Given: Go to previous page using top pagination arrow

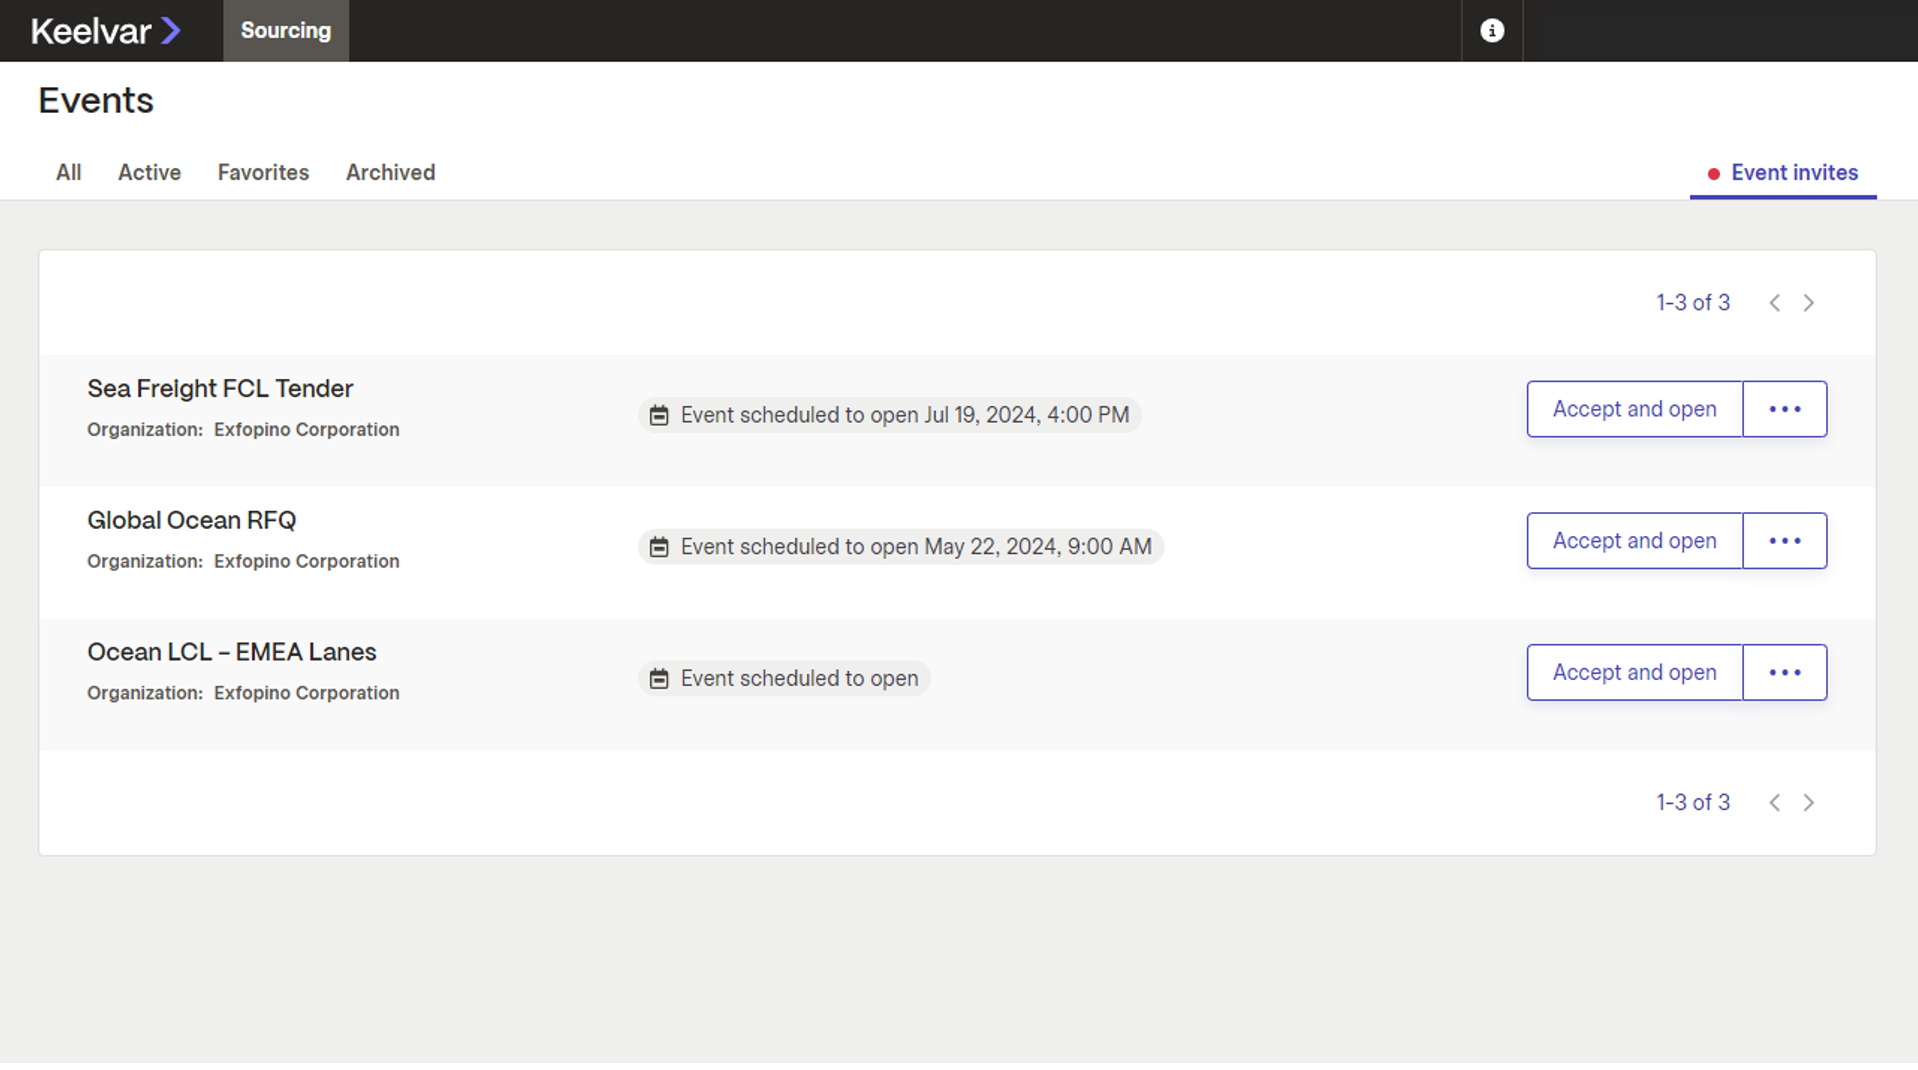Looking at the screenshot, I should click(1774, 303).
